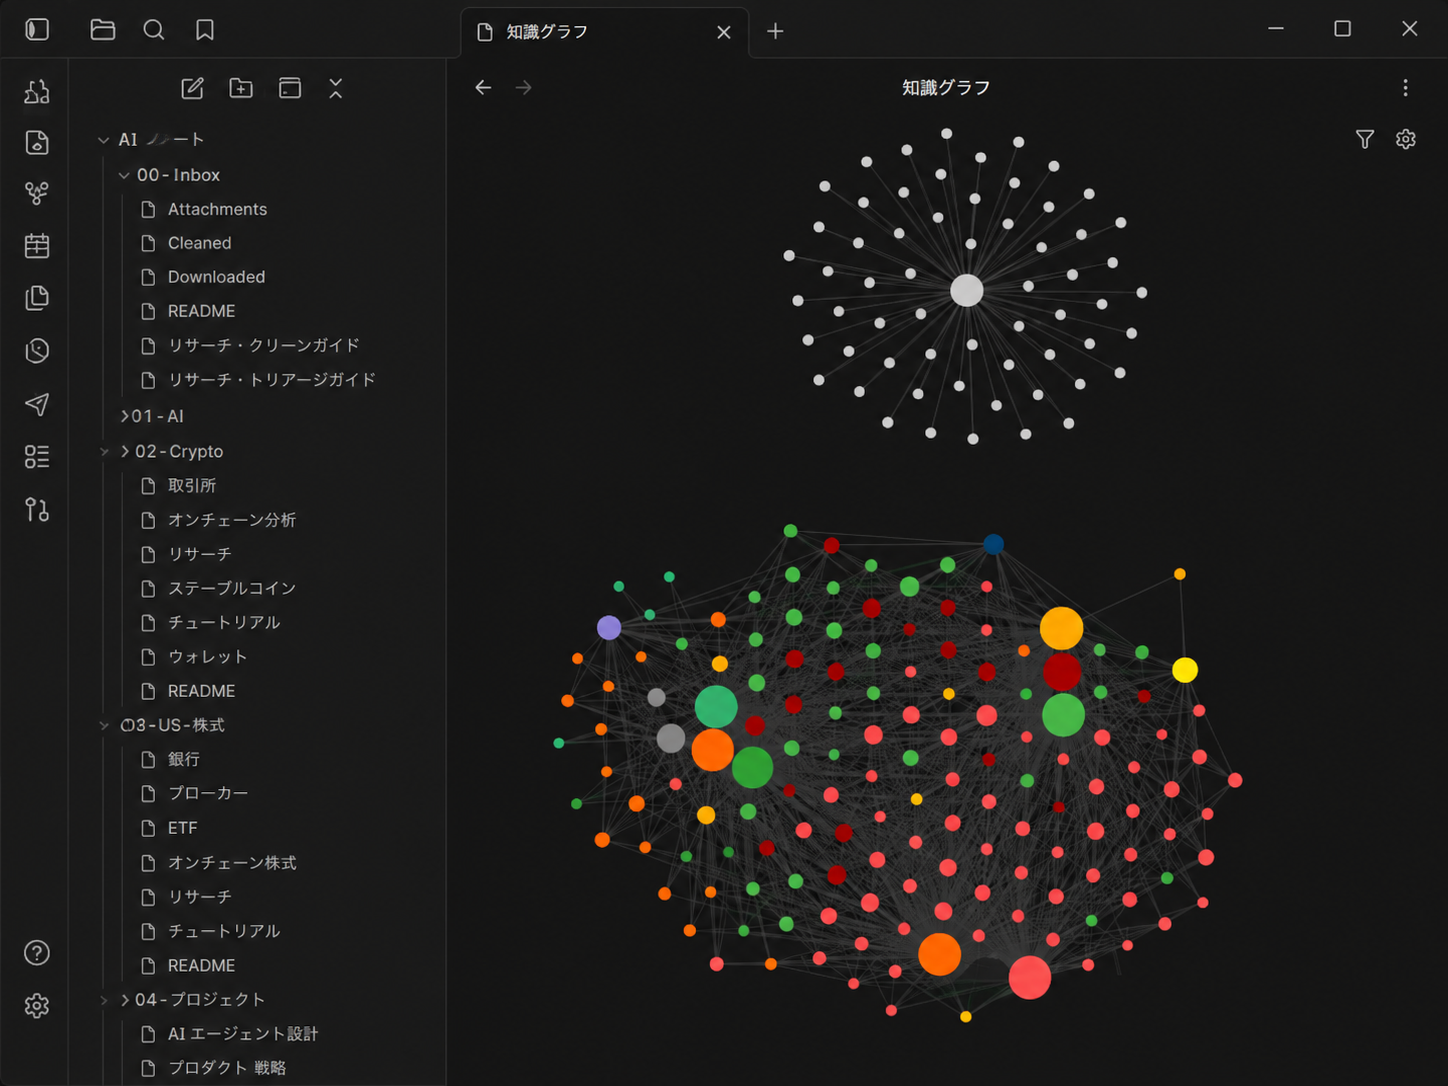Click the paper plane publish icon
The width and height of the screenshot is (1448, 1086).
37,404
